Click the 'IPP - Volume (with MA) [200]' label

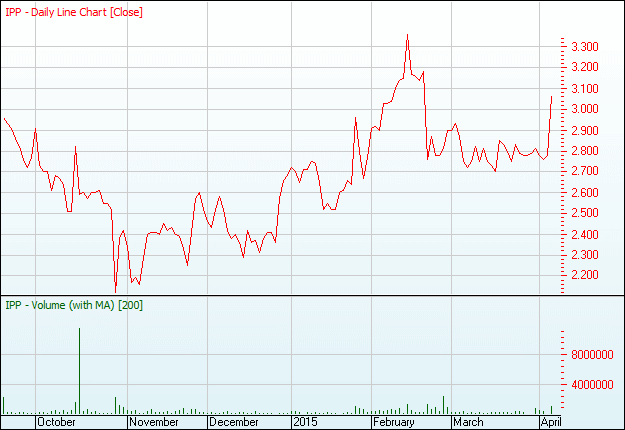tap(74, 305)
